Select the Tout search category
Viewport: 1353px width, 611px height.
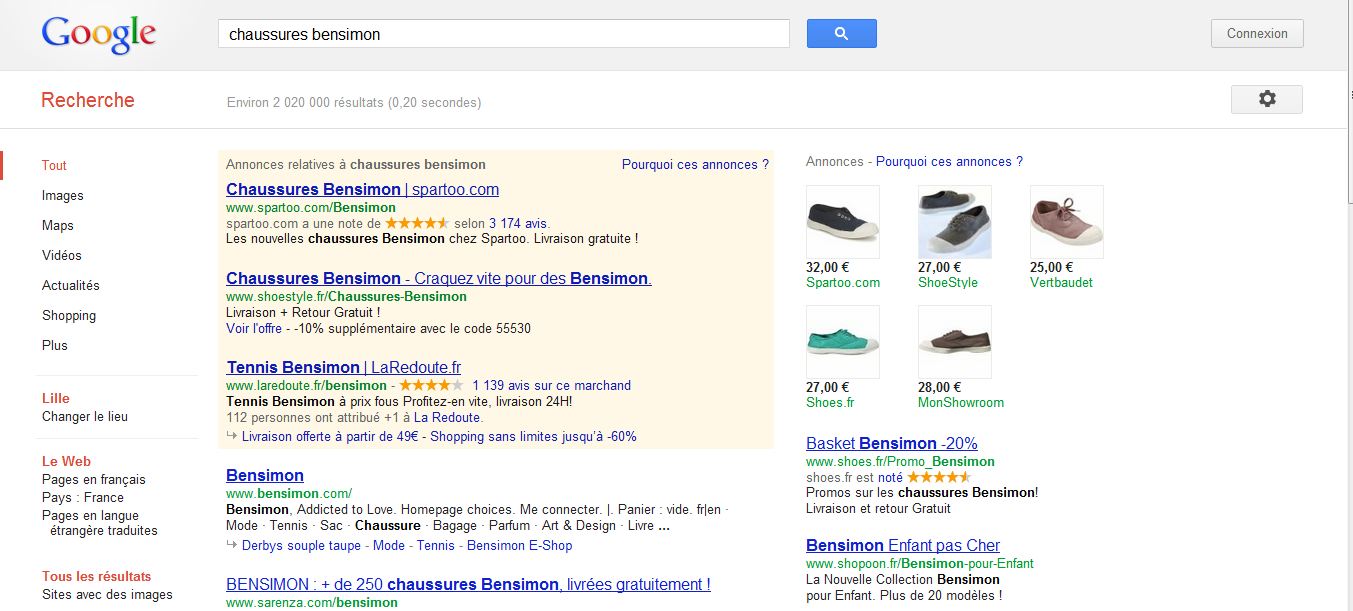[54, 166]
